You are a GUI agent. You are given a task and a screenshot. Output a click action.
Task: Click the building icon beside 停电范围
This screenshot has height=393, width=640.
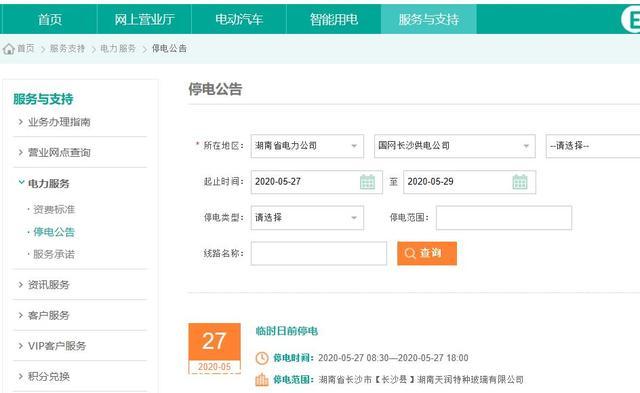pyautogui.click(x=262, y=380)
